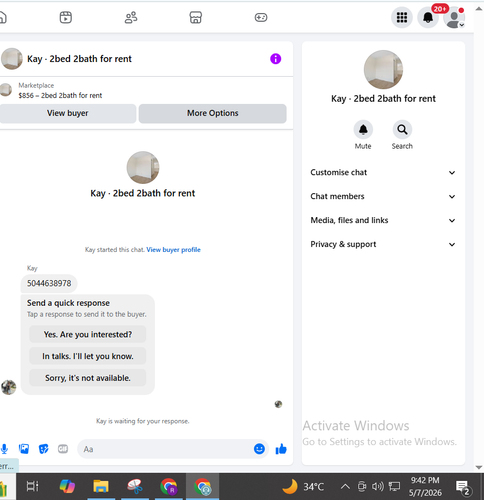The height and width of the screenshot is (500, 484).
Task: Go to Marketplace tab icon
Action: (196, 17)
